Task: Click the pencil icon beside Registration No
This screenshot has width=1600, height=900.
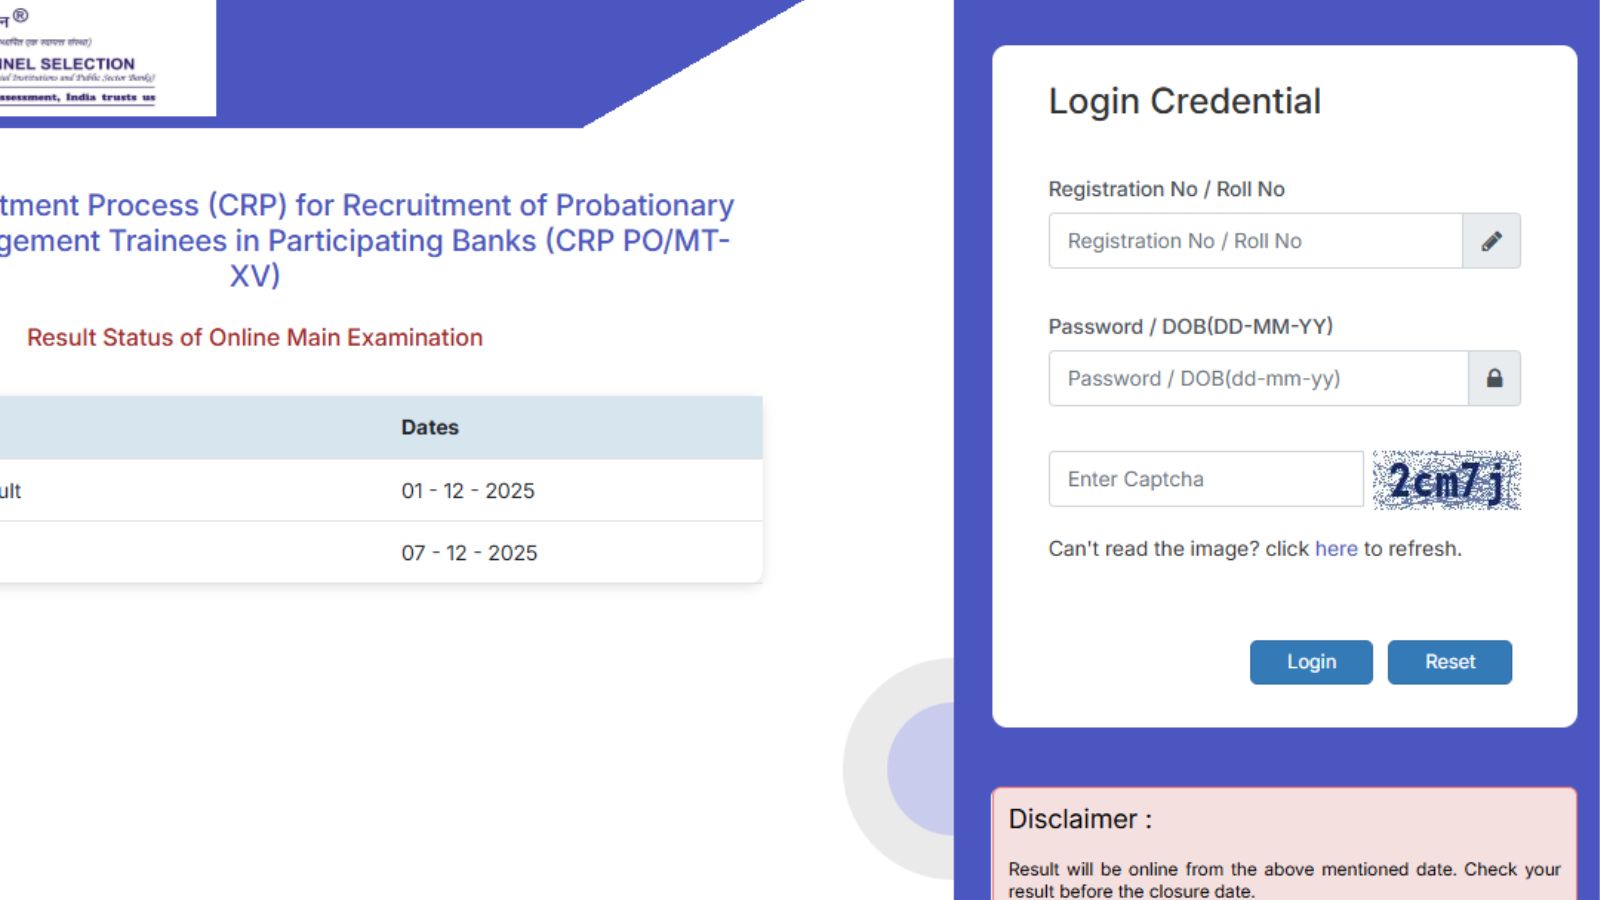Action: tap(1491, 241)
